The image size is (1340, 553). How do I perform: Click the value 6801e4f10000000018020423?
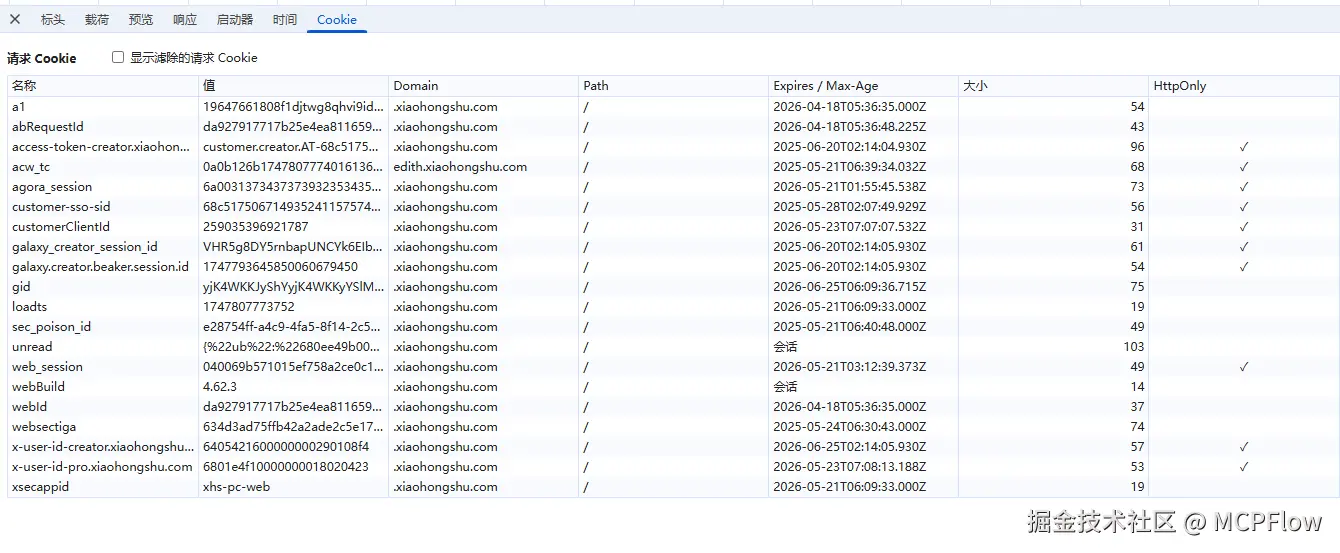[286, 467]
